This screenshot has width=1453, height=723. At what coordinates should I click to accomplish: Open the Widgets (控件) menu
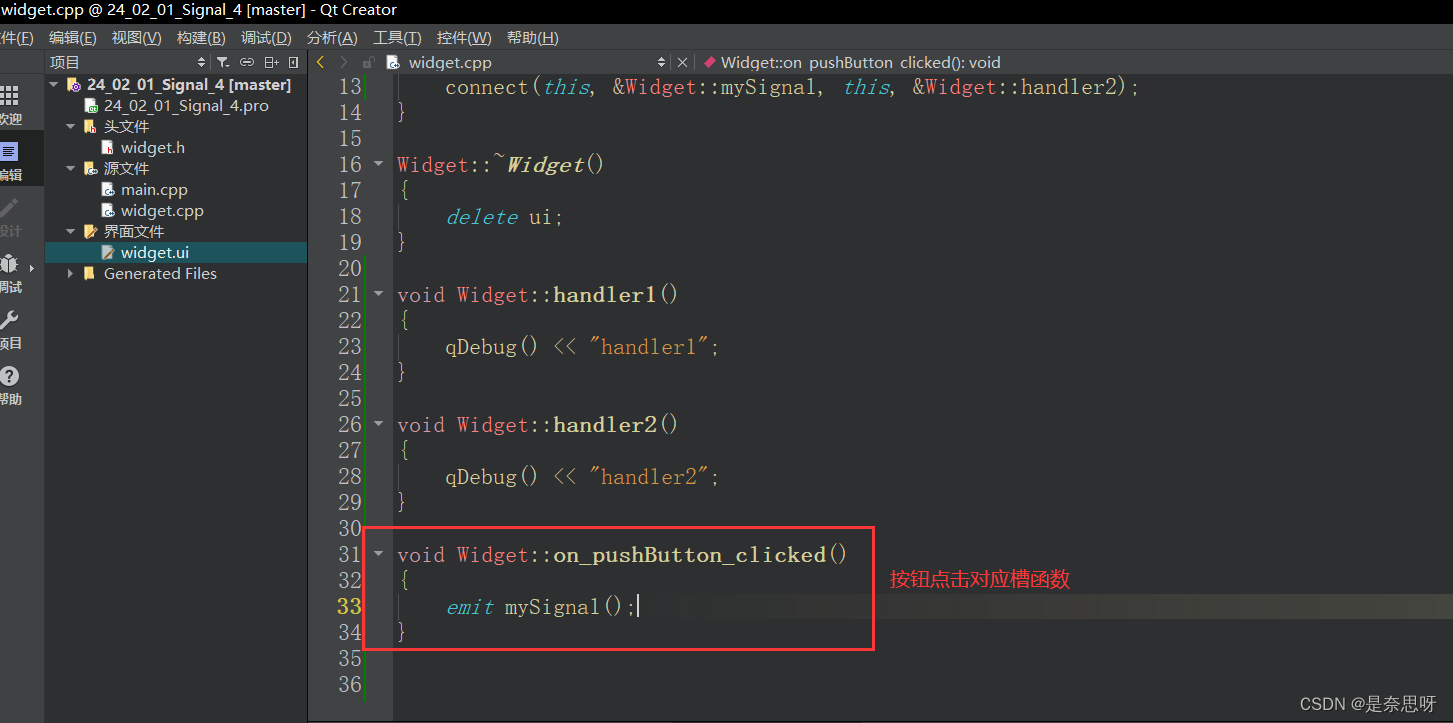pyautogui.click(x=464, y=38)
